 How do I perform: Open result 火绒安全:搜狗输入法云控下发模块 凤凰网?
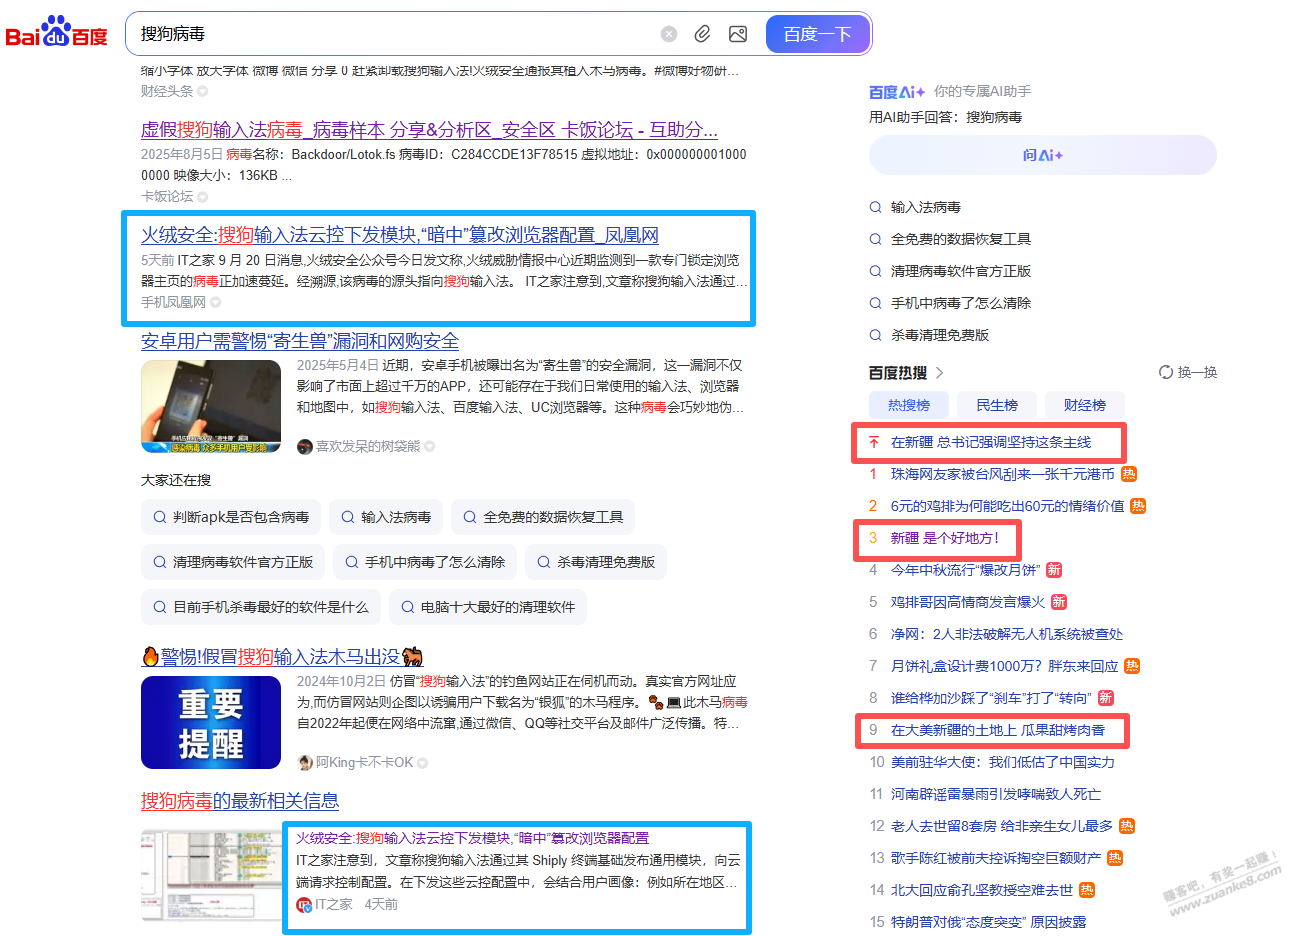click(399, 235)
